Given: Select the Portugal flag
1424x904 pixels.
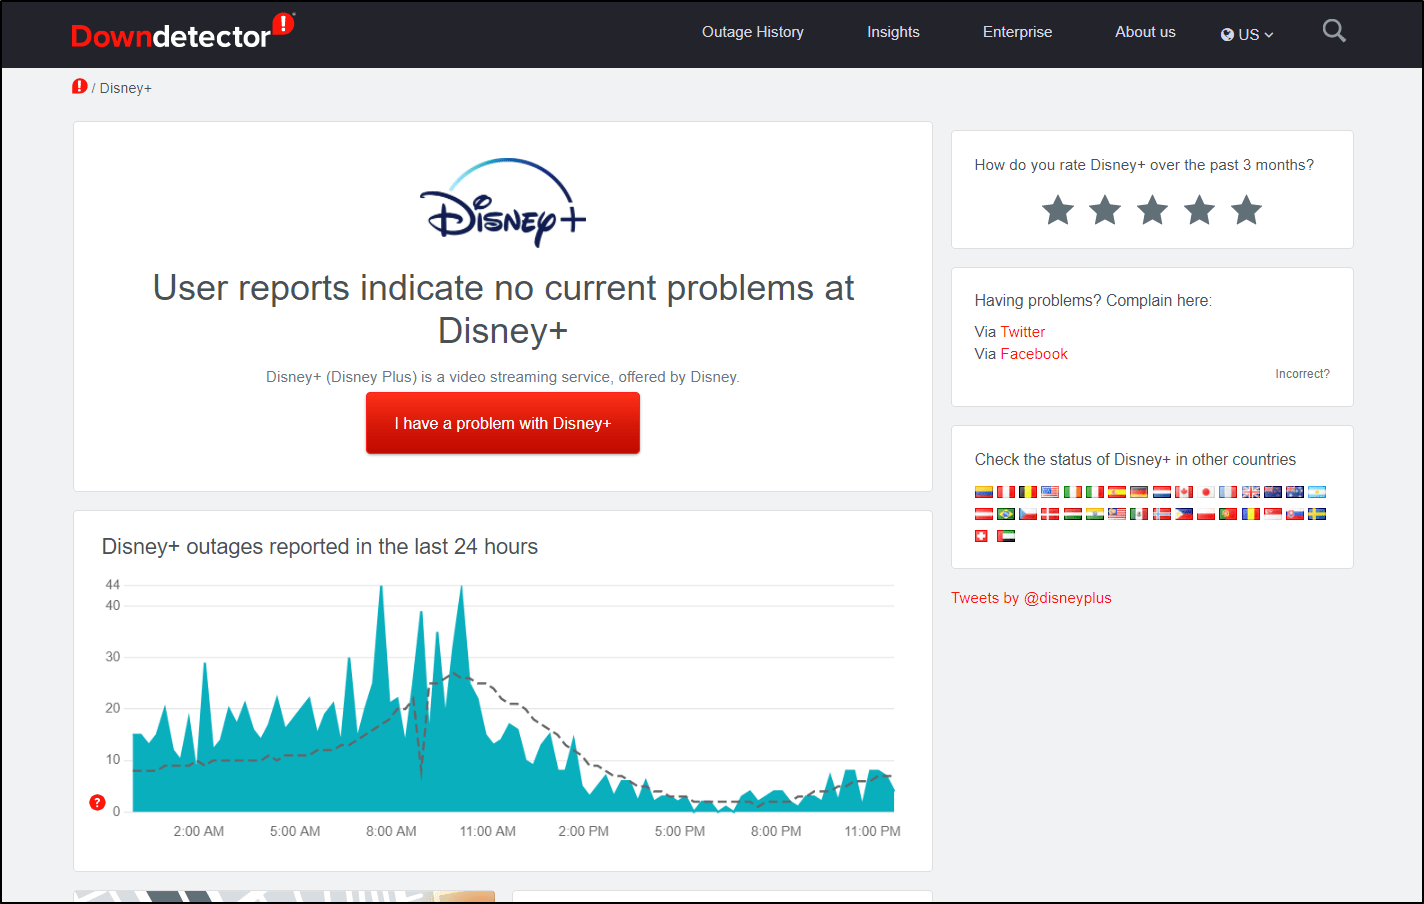Looking at the screenshot, I should pos(1228,514).
